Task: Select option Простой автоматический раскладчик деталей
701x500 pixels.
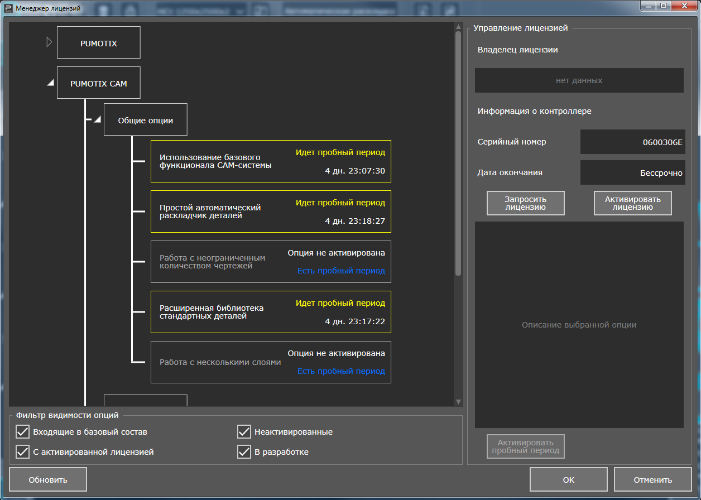Action: pyautogui.click(x=271, y=212)
